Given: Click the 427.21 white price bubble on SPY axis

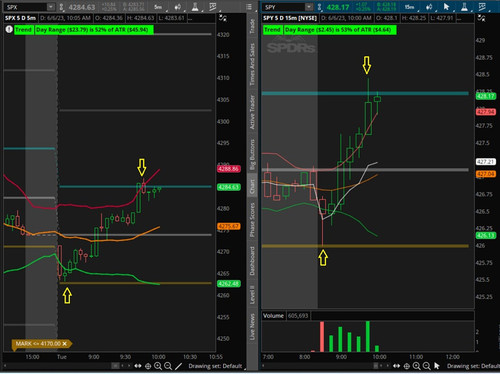Looking at the screenshot, I should (x=486, y=162).
